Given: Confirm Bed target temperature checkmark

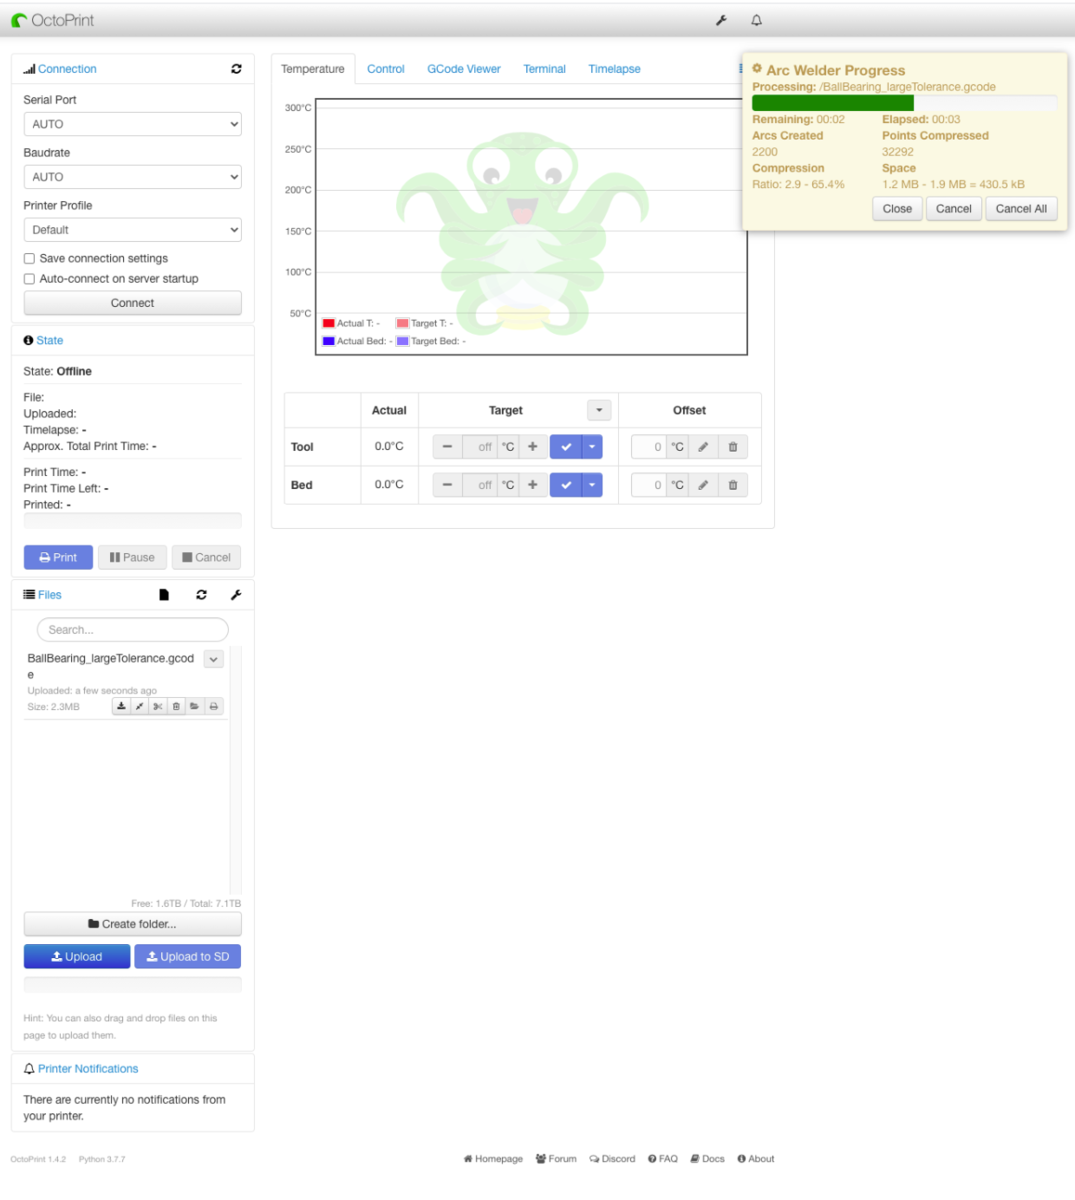Looking at the screenshot, I should (x=566, y=485).
